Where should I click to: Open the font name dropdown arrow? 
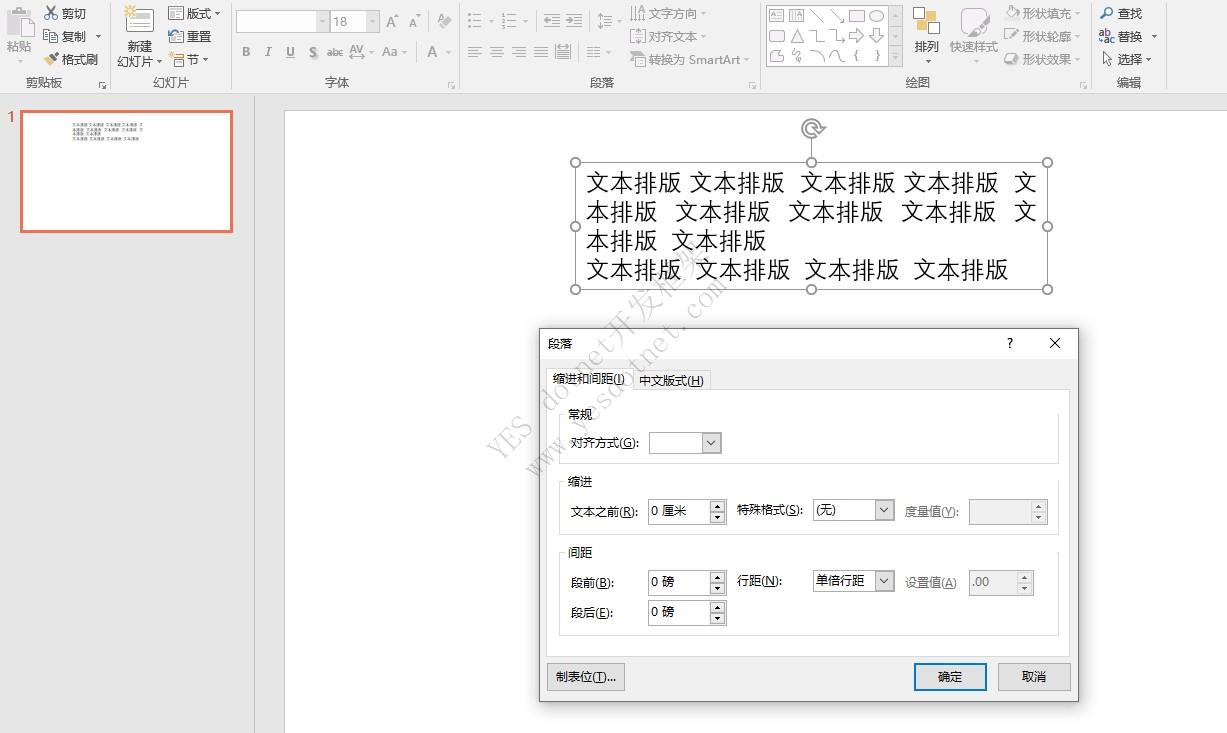(x=322, y=21)
